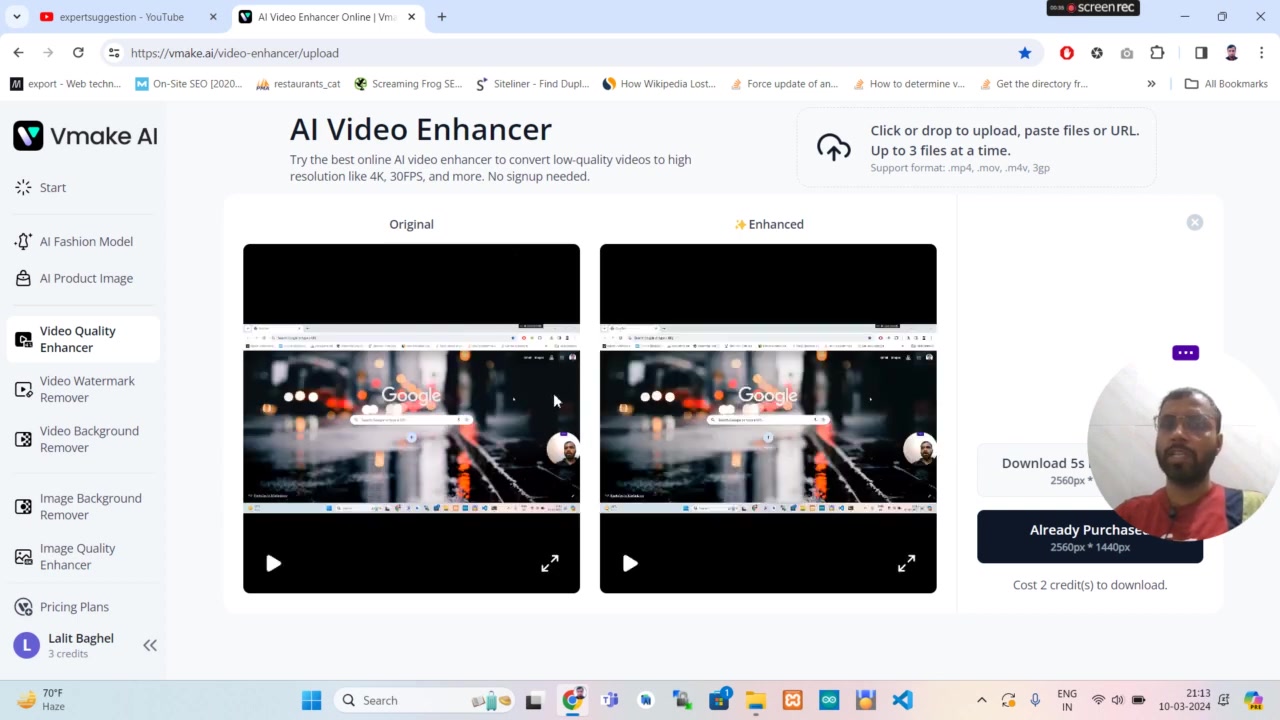Click the address bar URL
This screenshot has width=1280, height=720.
[x=235, y=53]
